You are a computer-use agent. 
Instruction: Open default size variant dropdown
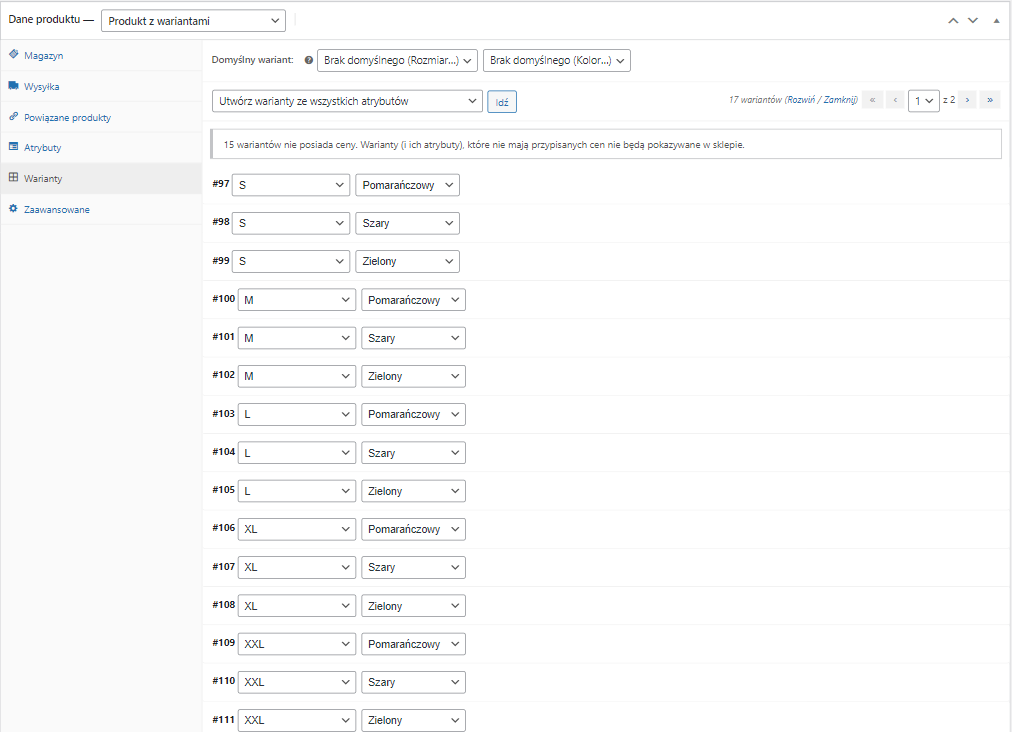[397, 61]
